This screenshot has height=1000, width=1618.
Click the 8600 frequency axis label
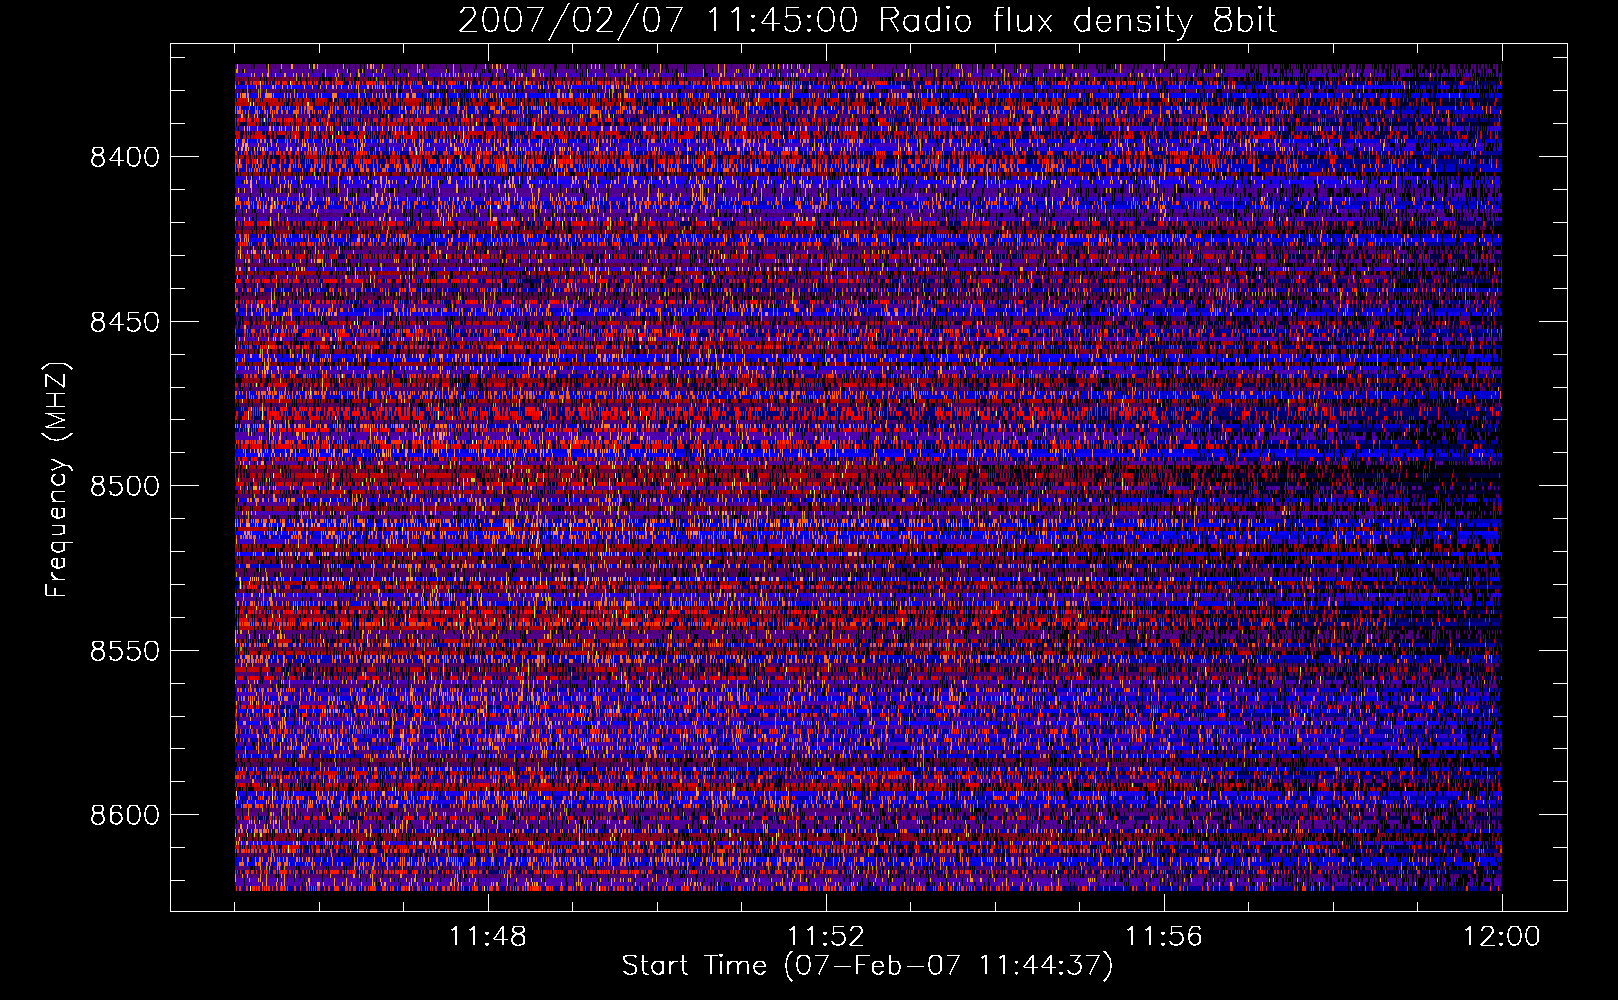[x=124, y=815]
